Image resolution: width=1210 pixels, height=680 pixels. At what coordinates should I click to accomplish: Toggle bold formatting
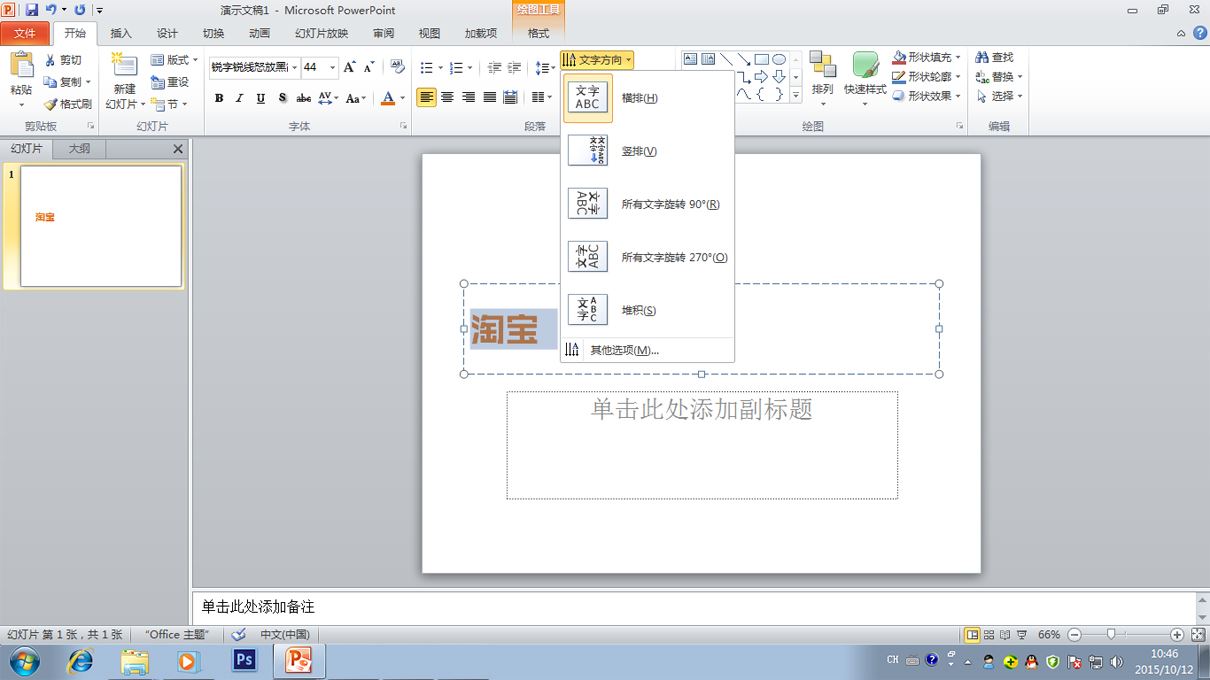[x=219, y=98]
